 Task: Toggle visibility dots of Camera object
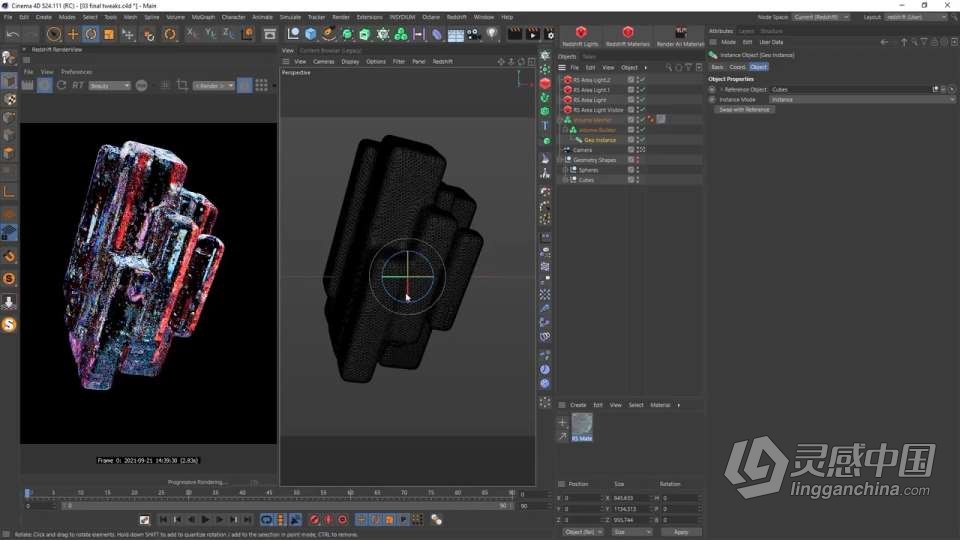638,150
